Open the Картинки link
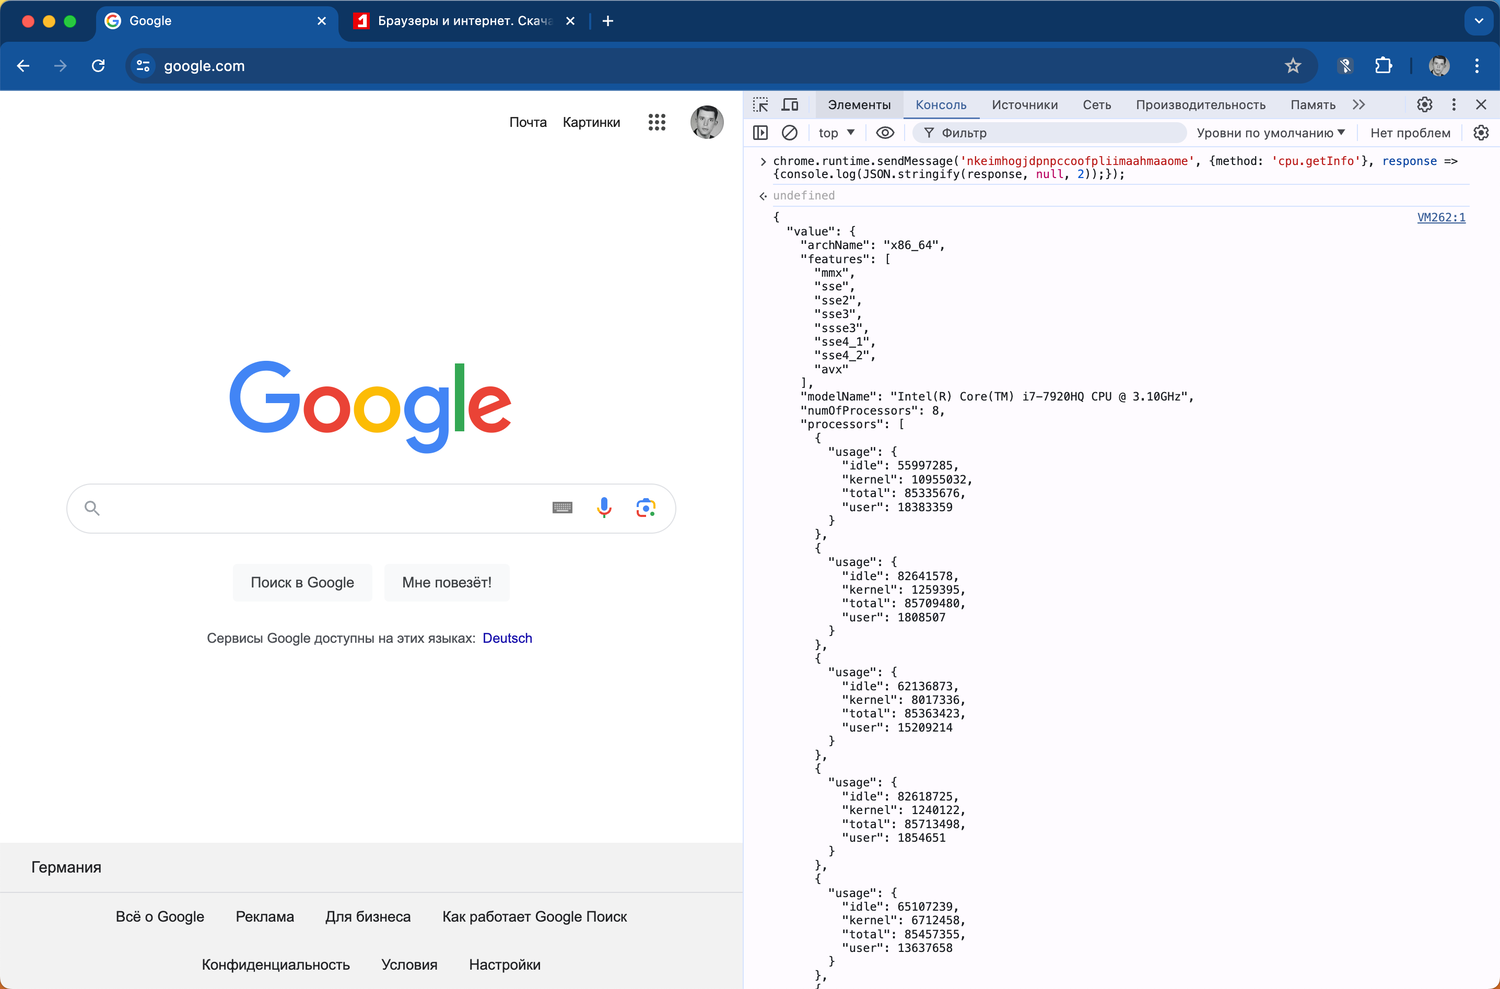1500x989 pixels. click(x=592, y=122)
